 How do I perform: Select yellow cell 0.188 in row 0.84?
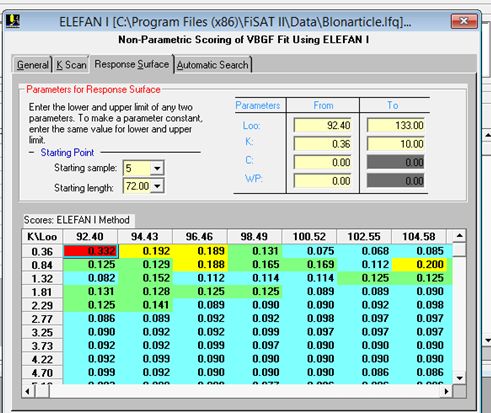click(x=200, y=264)
